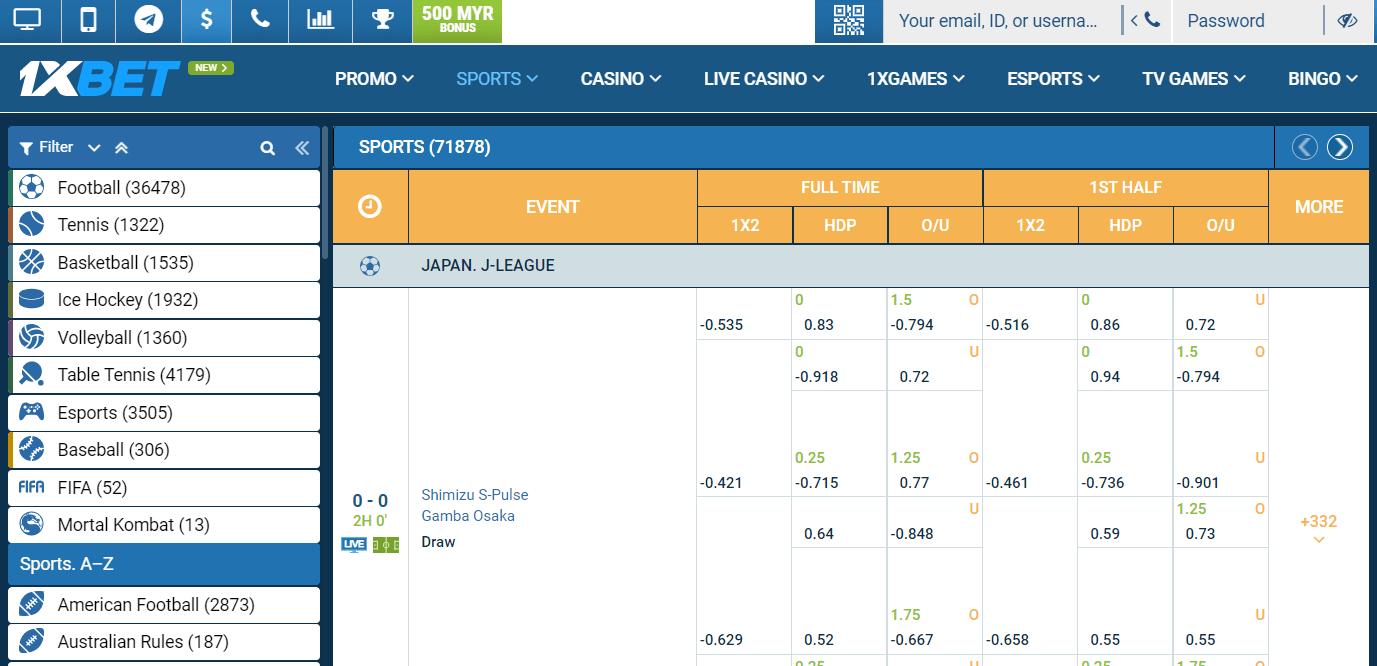The height and width of the screenshot is (666, 1377).
Task: Select FIFA (52) in sidebar
Action: pyautogui.click(x=164, y=488)
